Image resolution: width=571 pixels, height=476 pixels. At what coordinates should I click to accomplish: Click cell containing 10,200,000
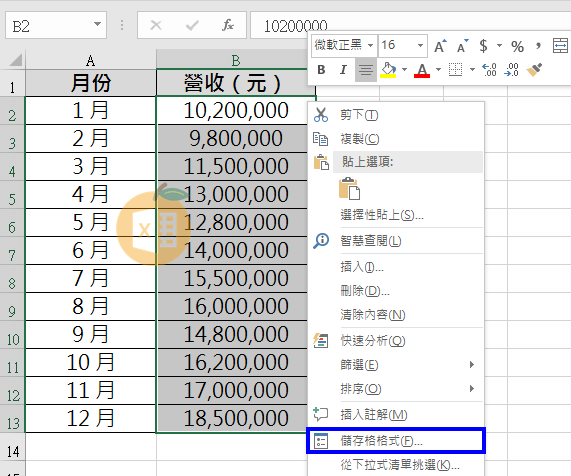(236, 110)
